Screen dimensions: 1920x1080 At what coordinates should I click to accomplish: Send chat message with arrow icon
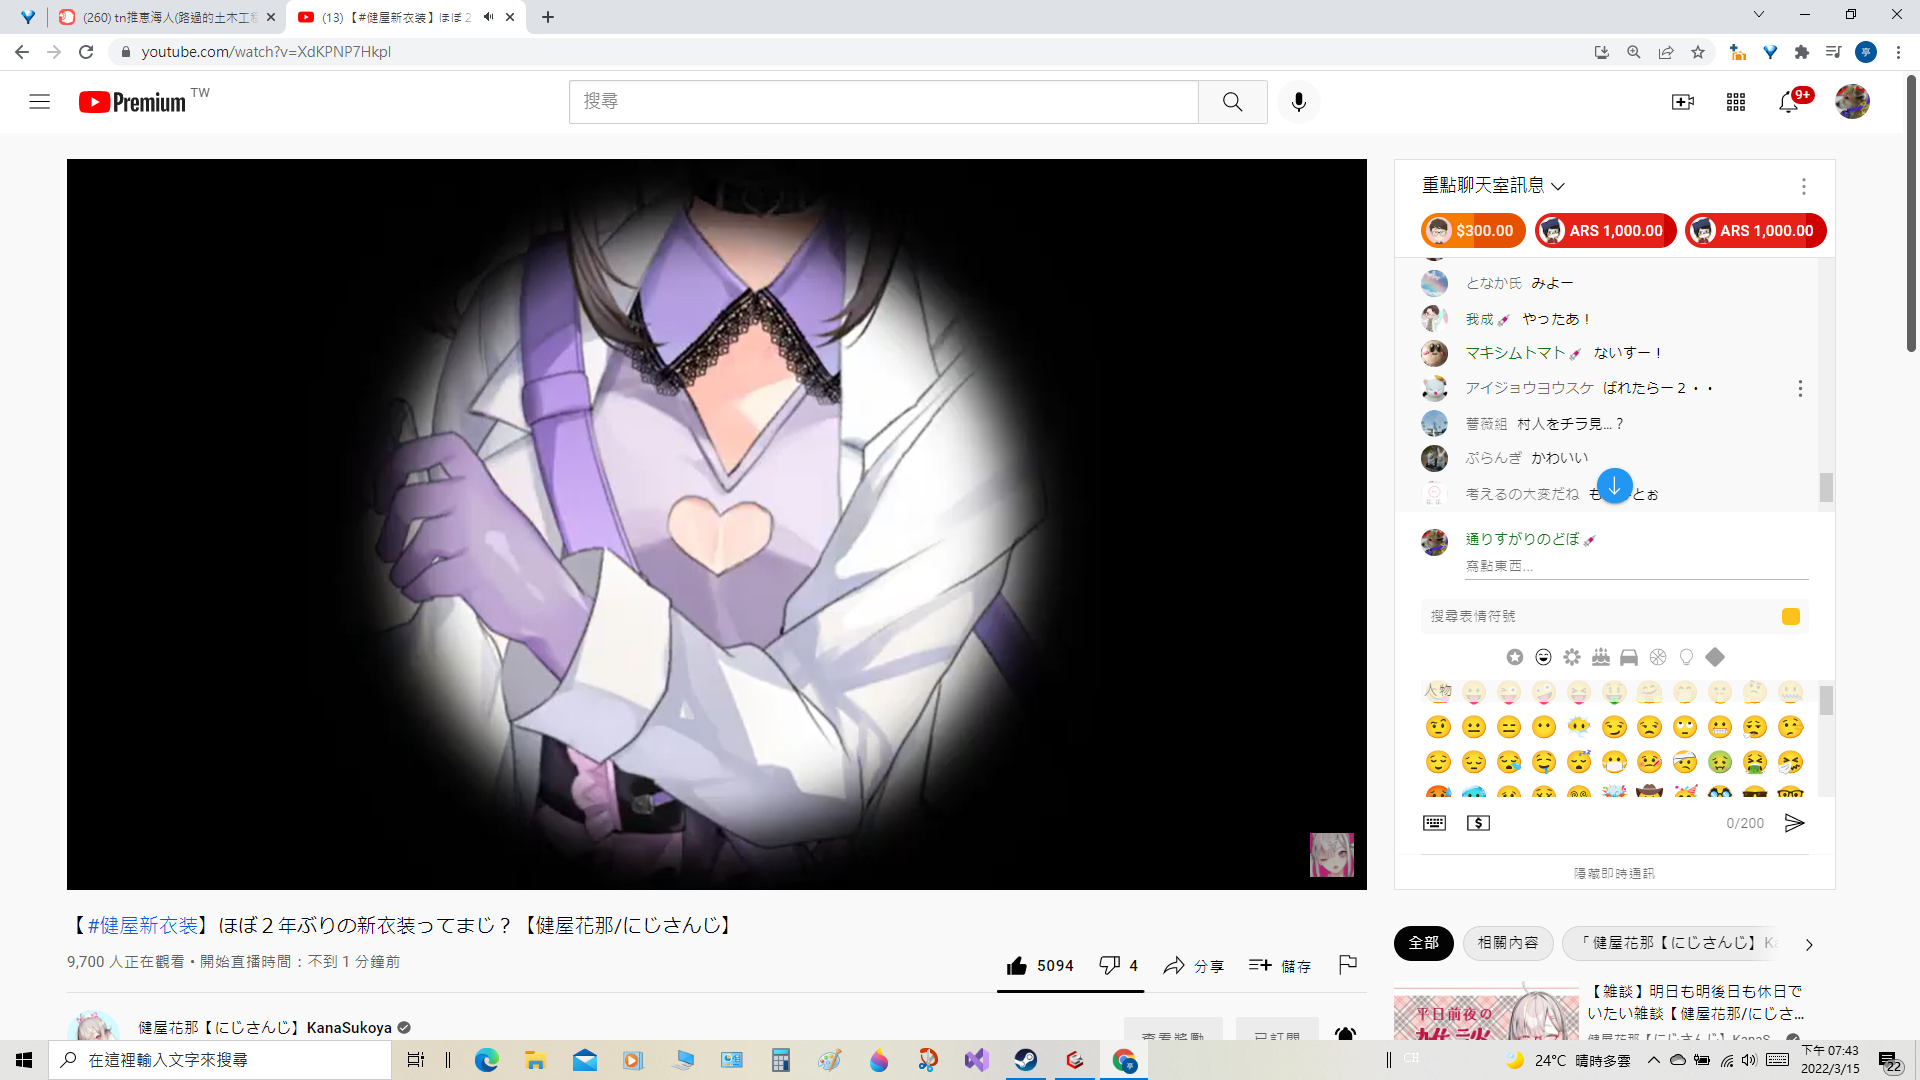click(x=1794, y=823)
